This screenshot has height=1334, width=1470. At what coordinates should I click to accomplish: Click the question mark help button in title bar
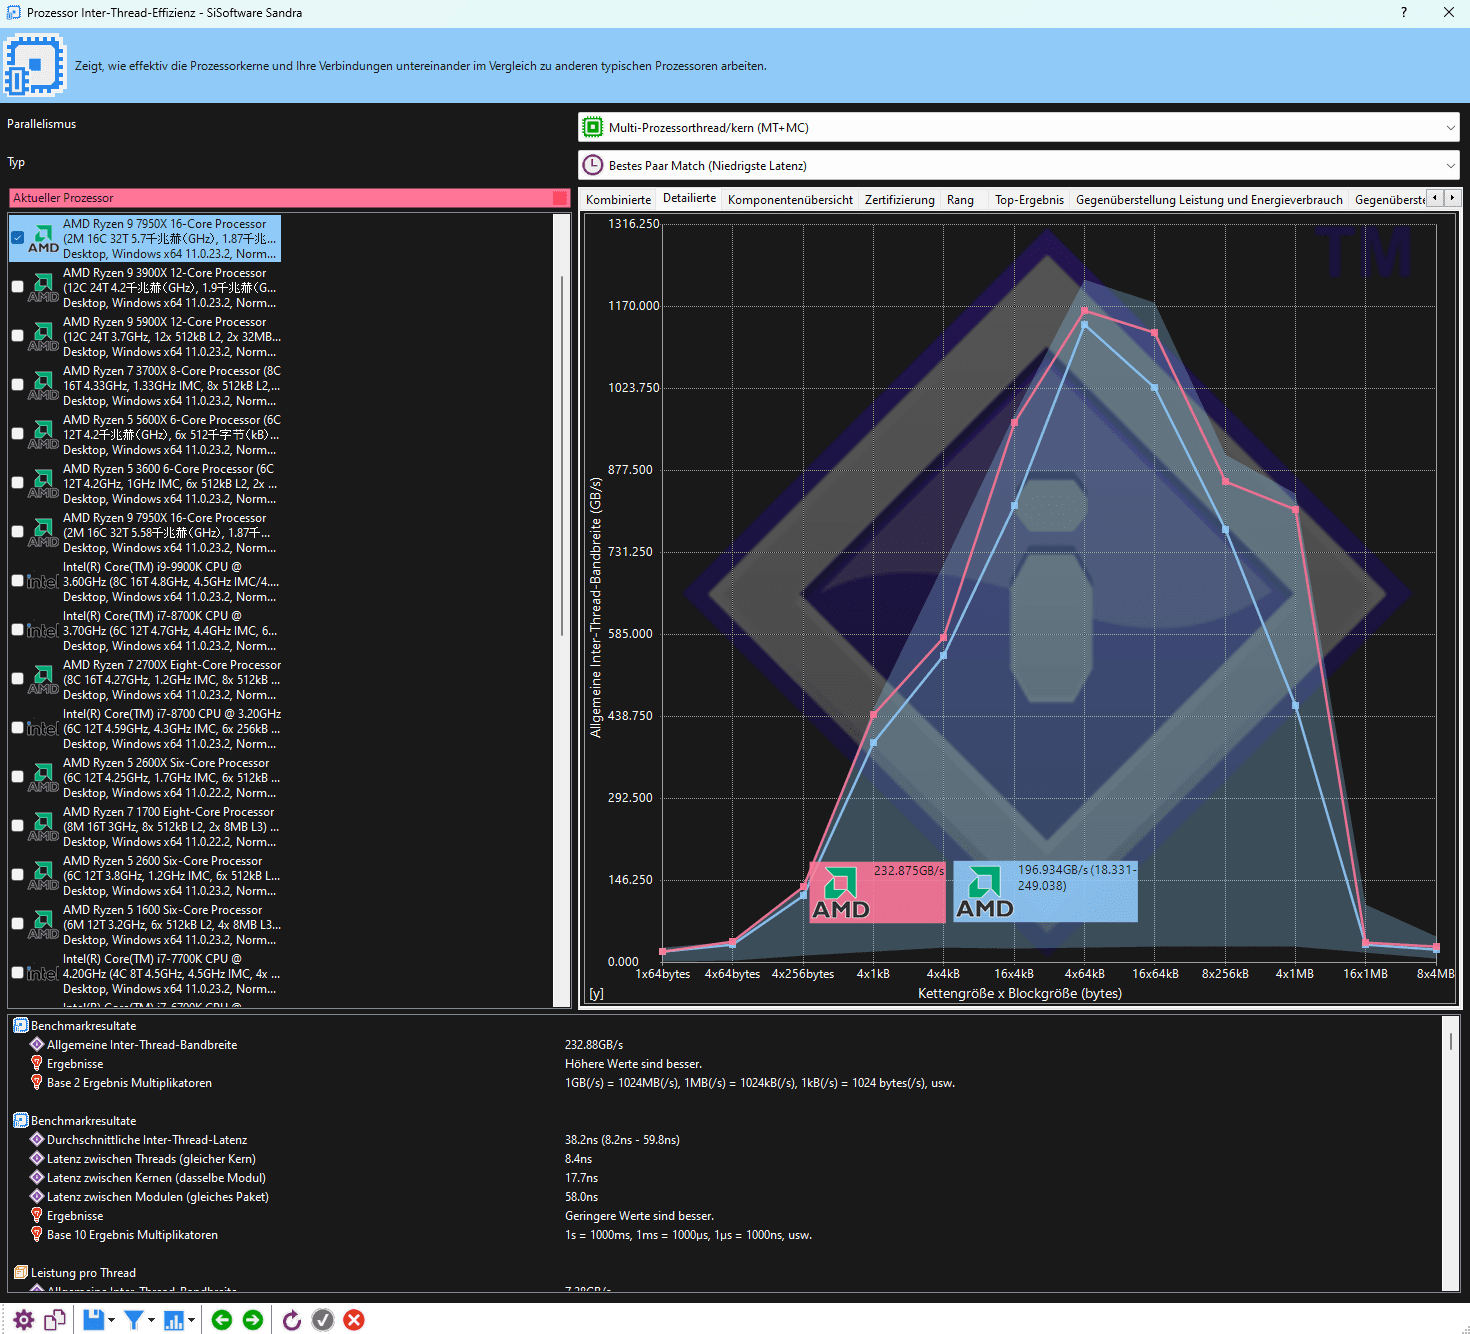(x=1404, y=12)
